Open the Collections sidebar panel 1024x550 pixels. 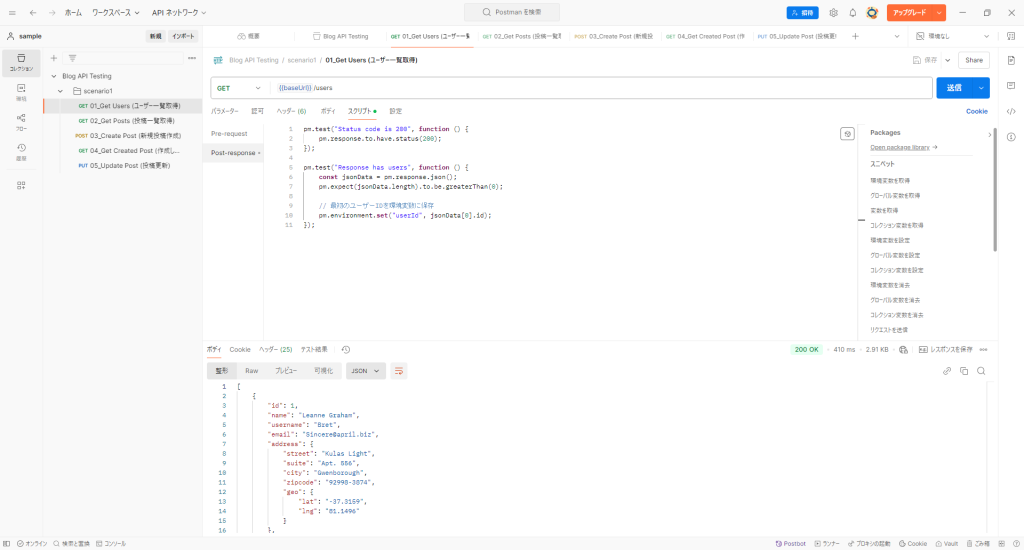[x=21, y=62]
